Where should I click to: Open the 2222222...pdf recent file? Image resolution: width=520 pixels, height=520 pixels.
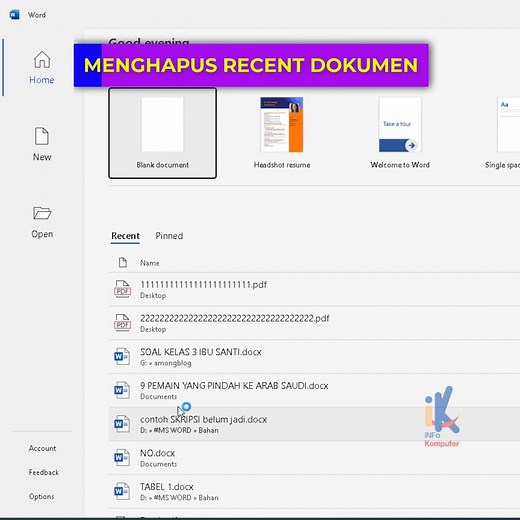[x=314, y=323]
